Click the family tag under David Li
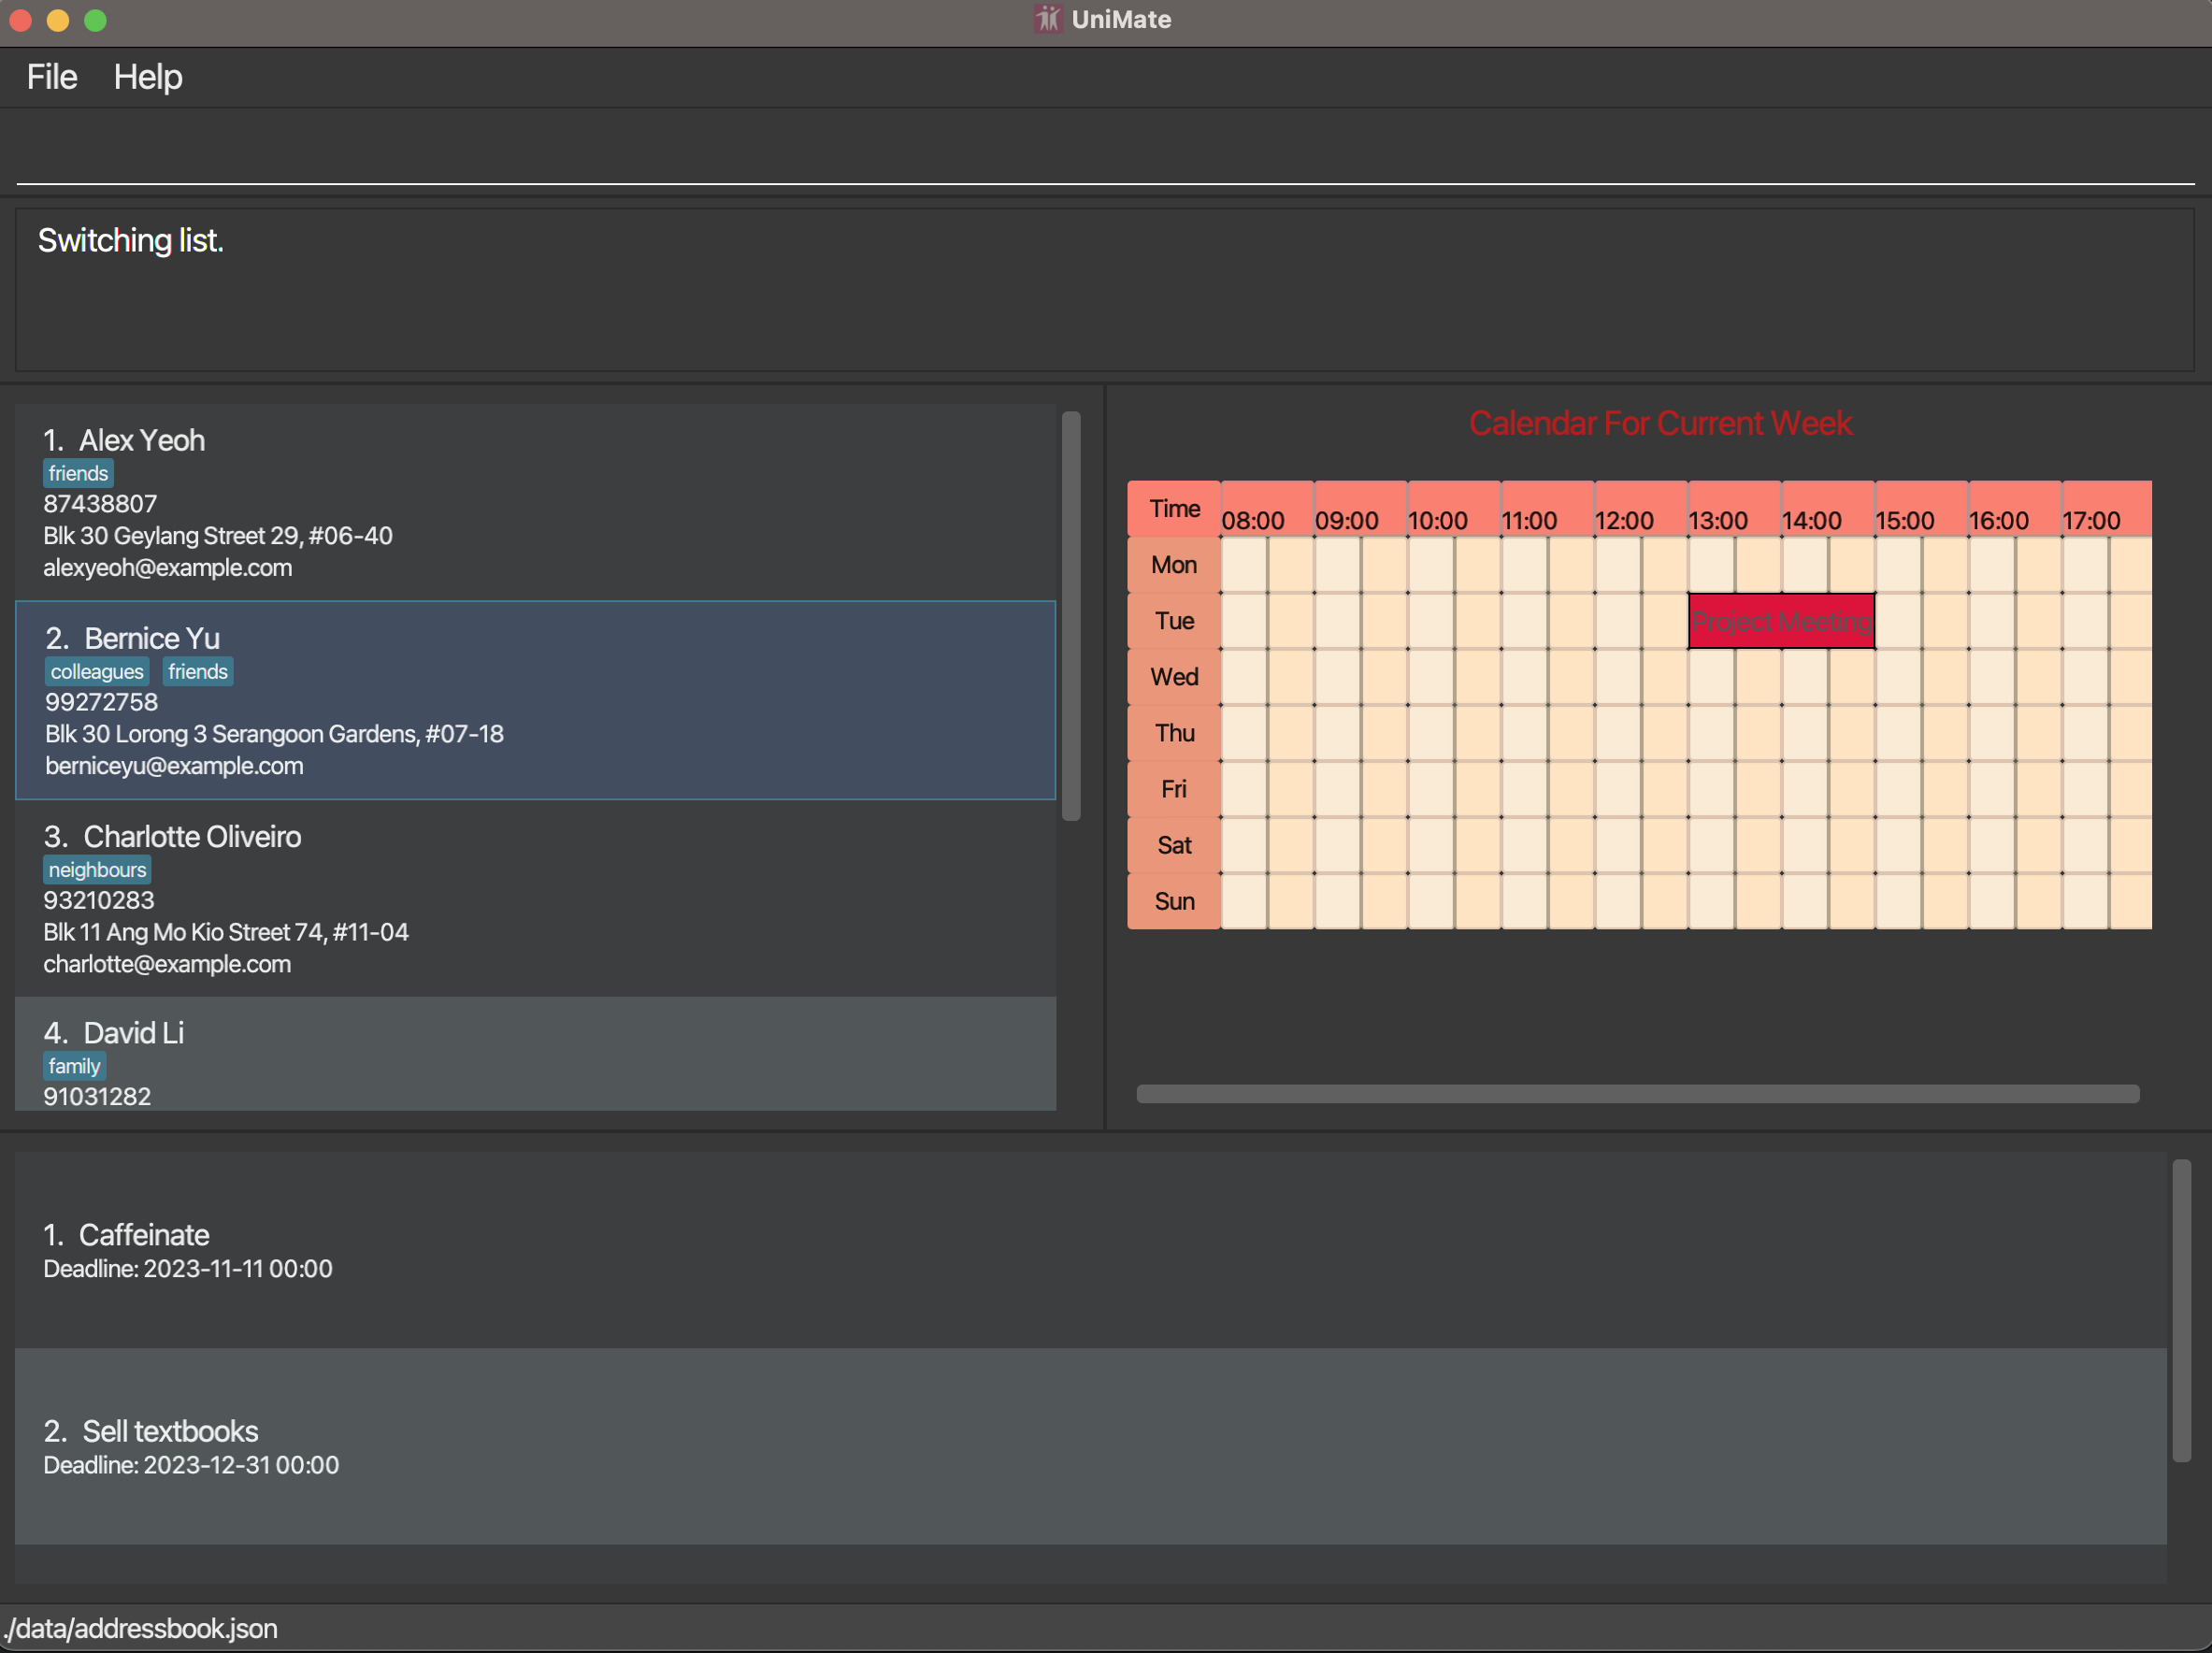Image resolution: width=2212 pixels, height=1653 pixels. (74, 1066)
